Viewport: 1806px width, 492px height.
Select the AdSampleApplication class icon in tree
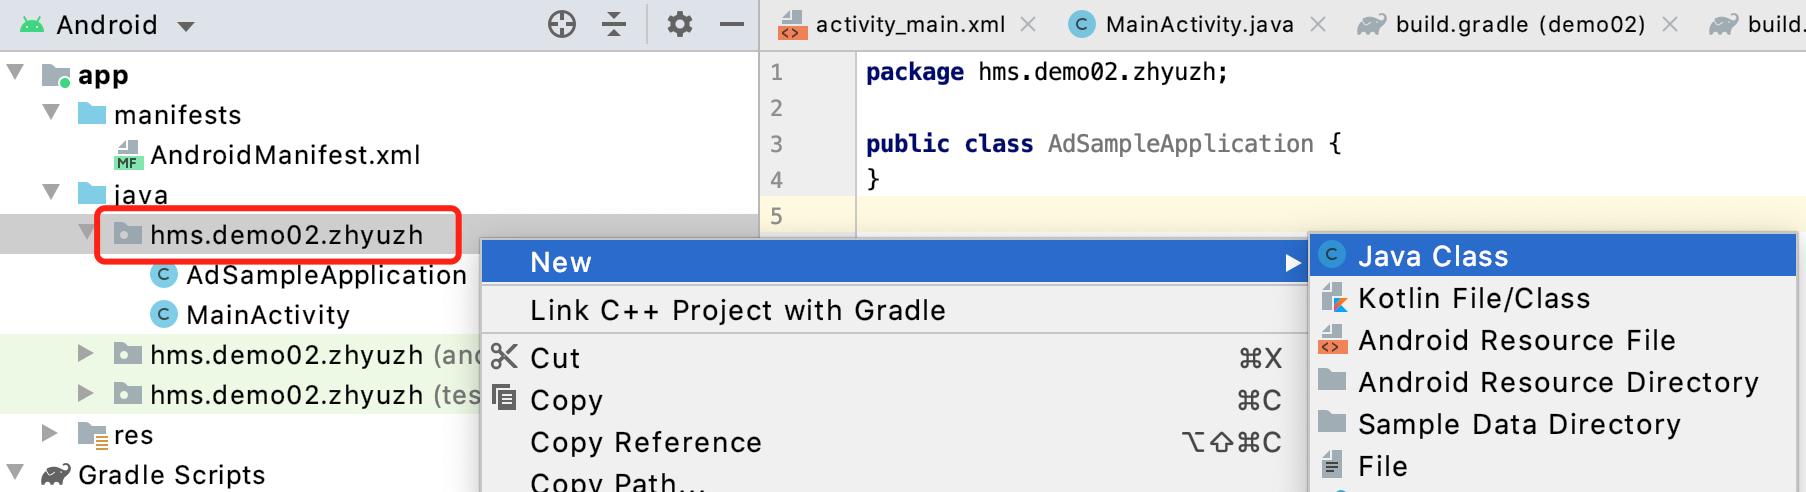(x=163, y=275)
